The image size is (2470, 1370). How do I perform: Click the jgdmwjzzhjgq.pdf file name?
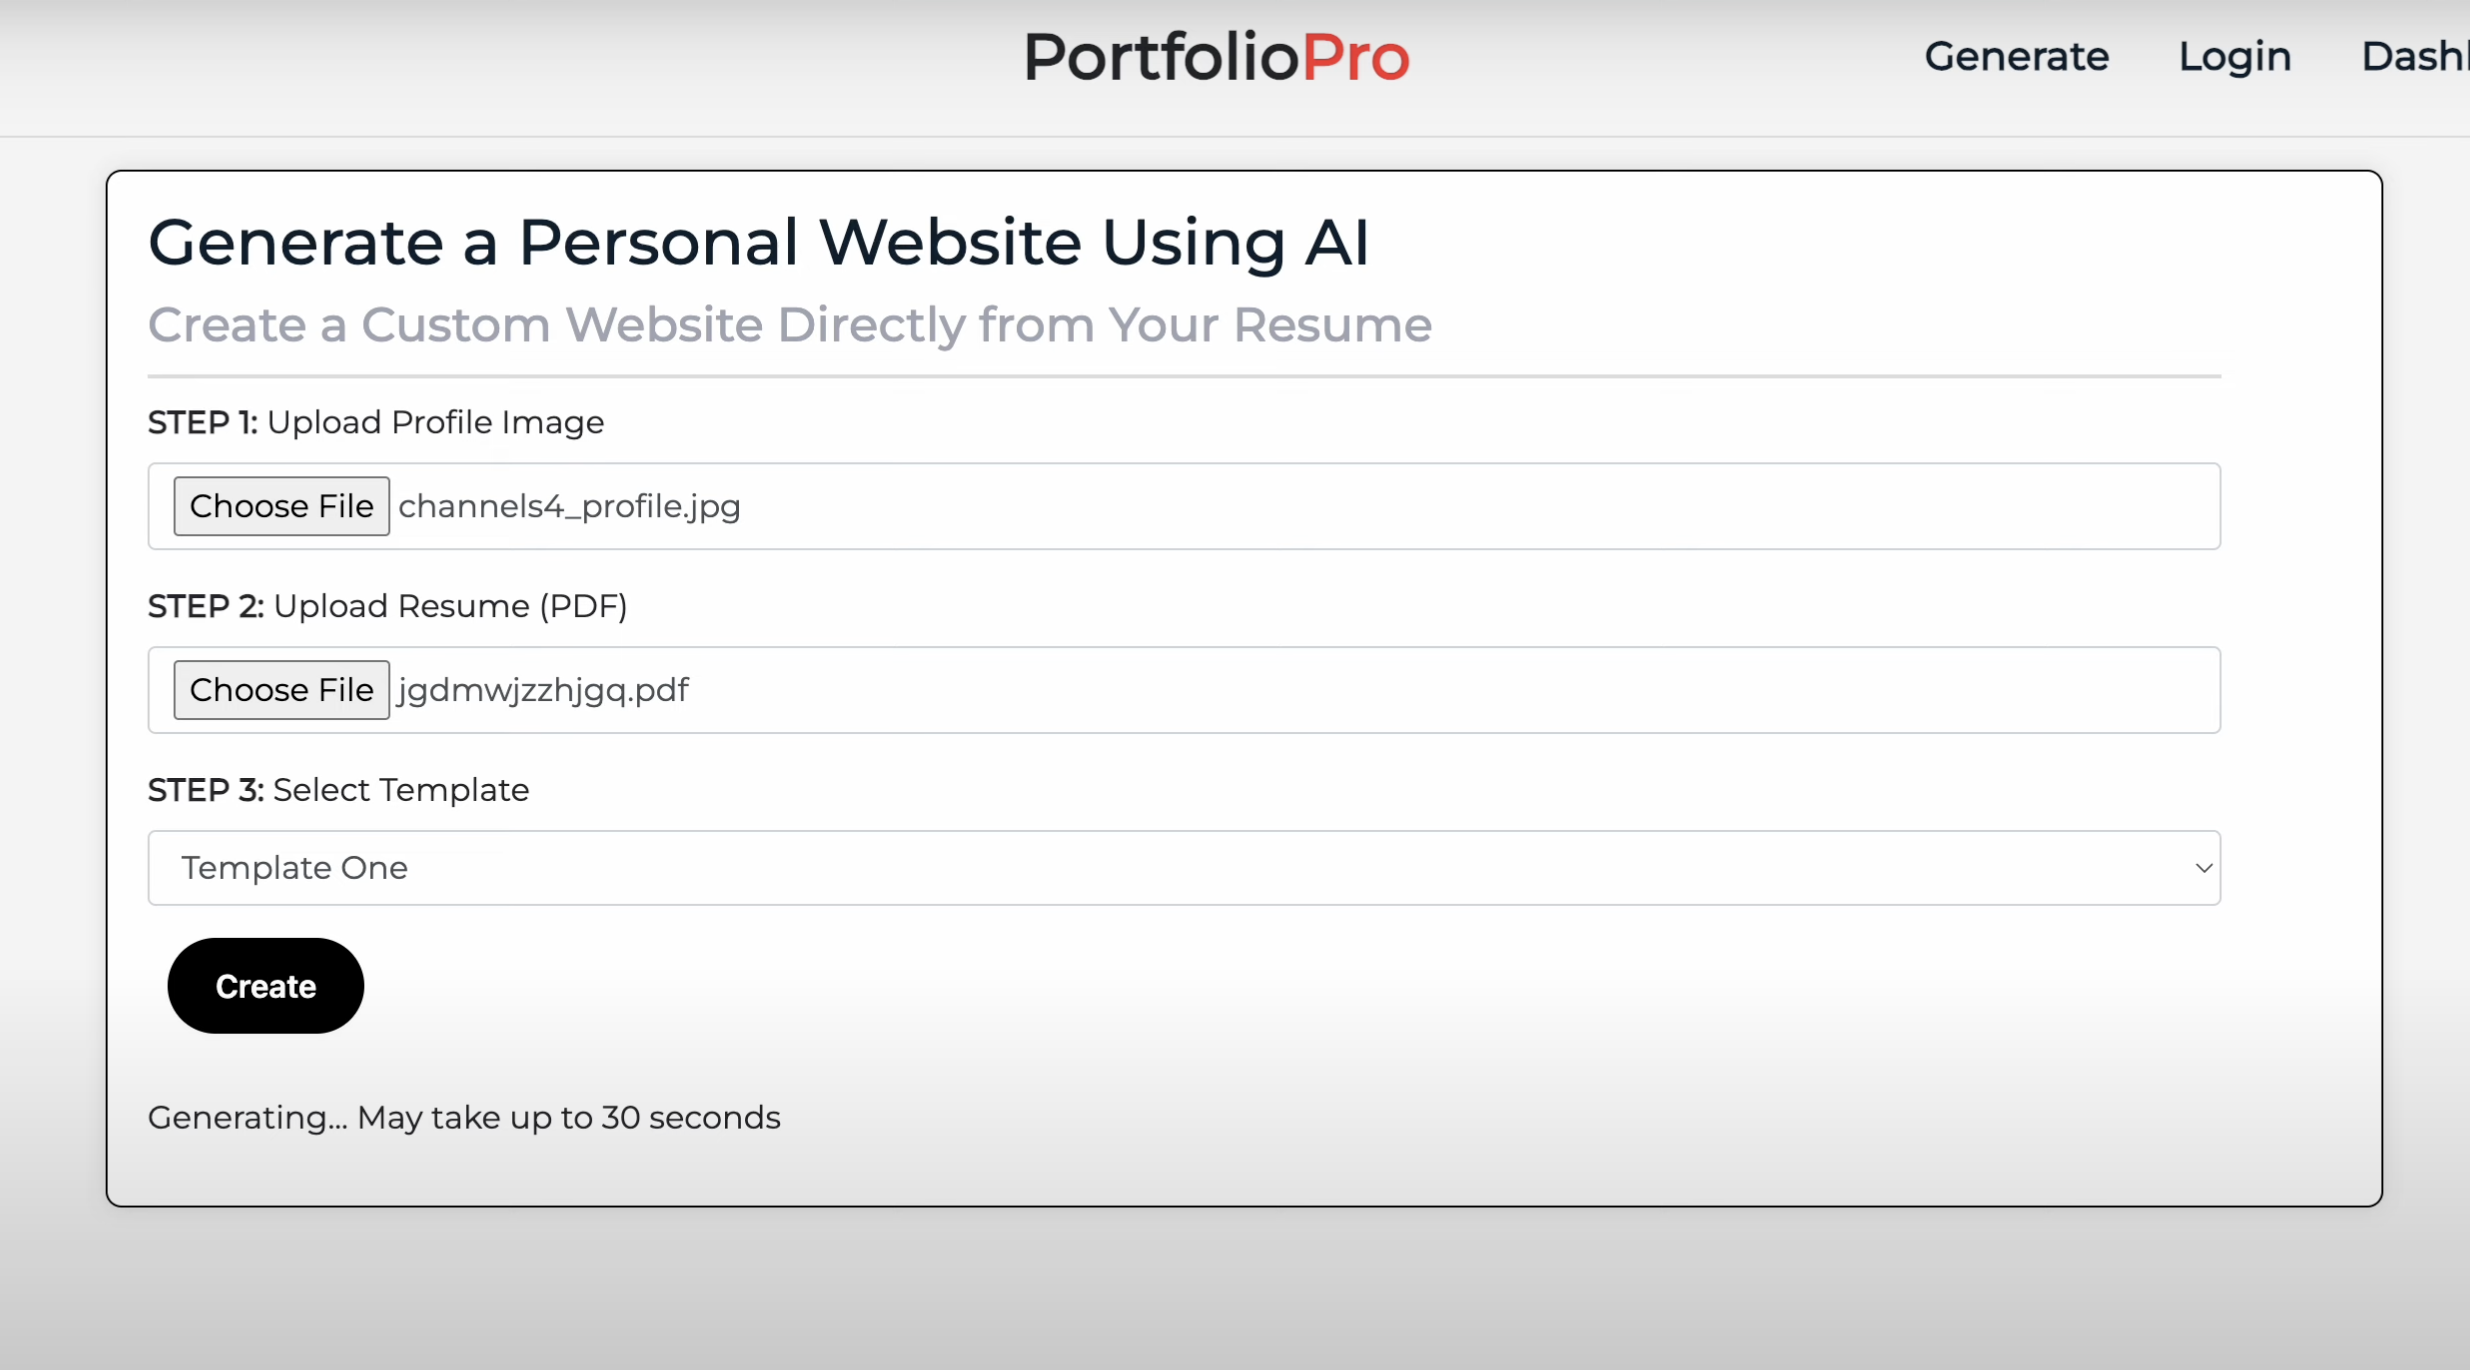click(x=543, y=690)
